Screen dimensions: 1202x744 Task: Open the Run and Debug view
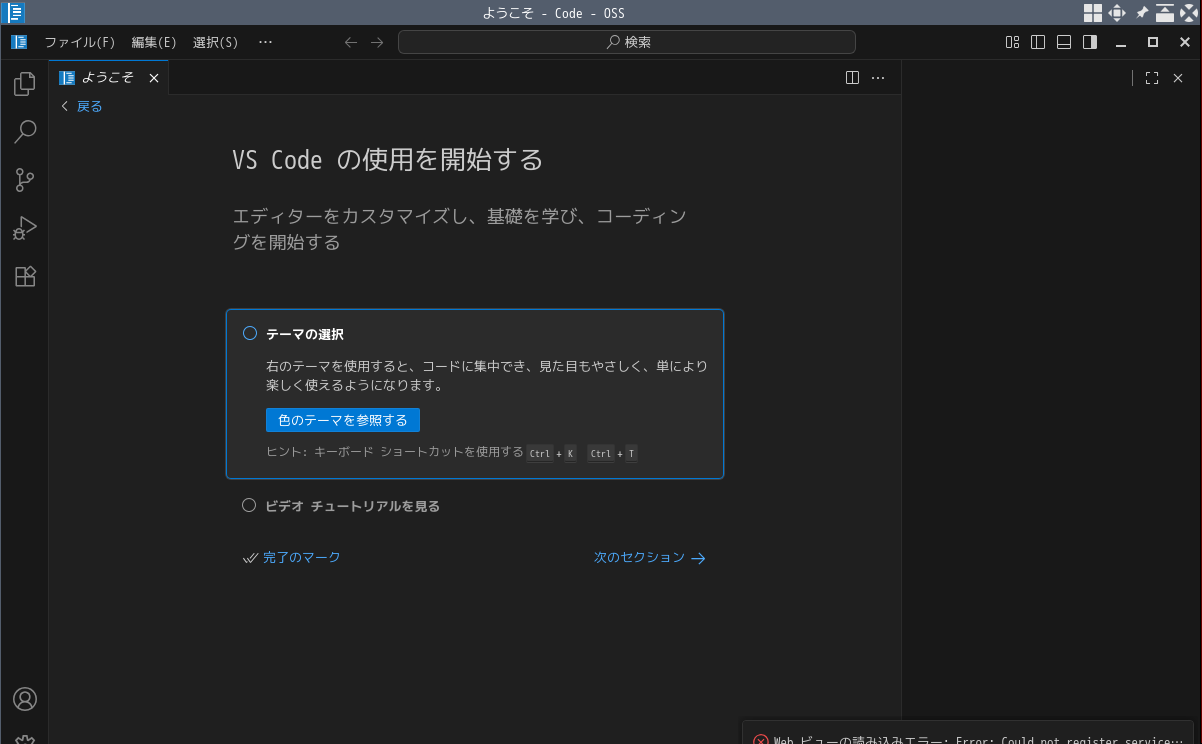coord(24,228)
